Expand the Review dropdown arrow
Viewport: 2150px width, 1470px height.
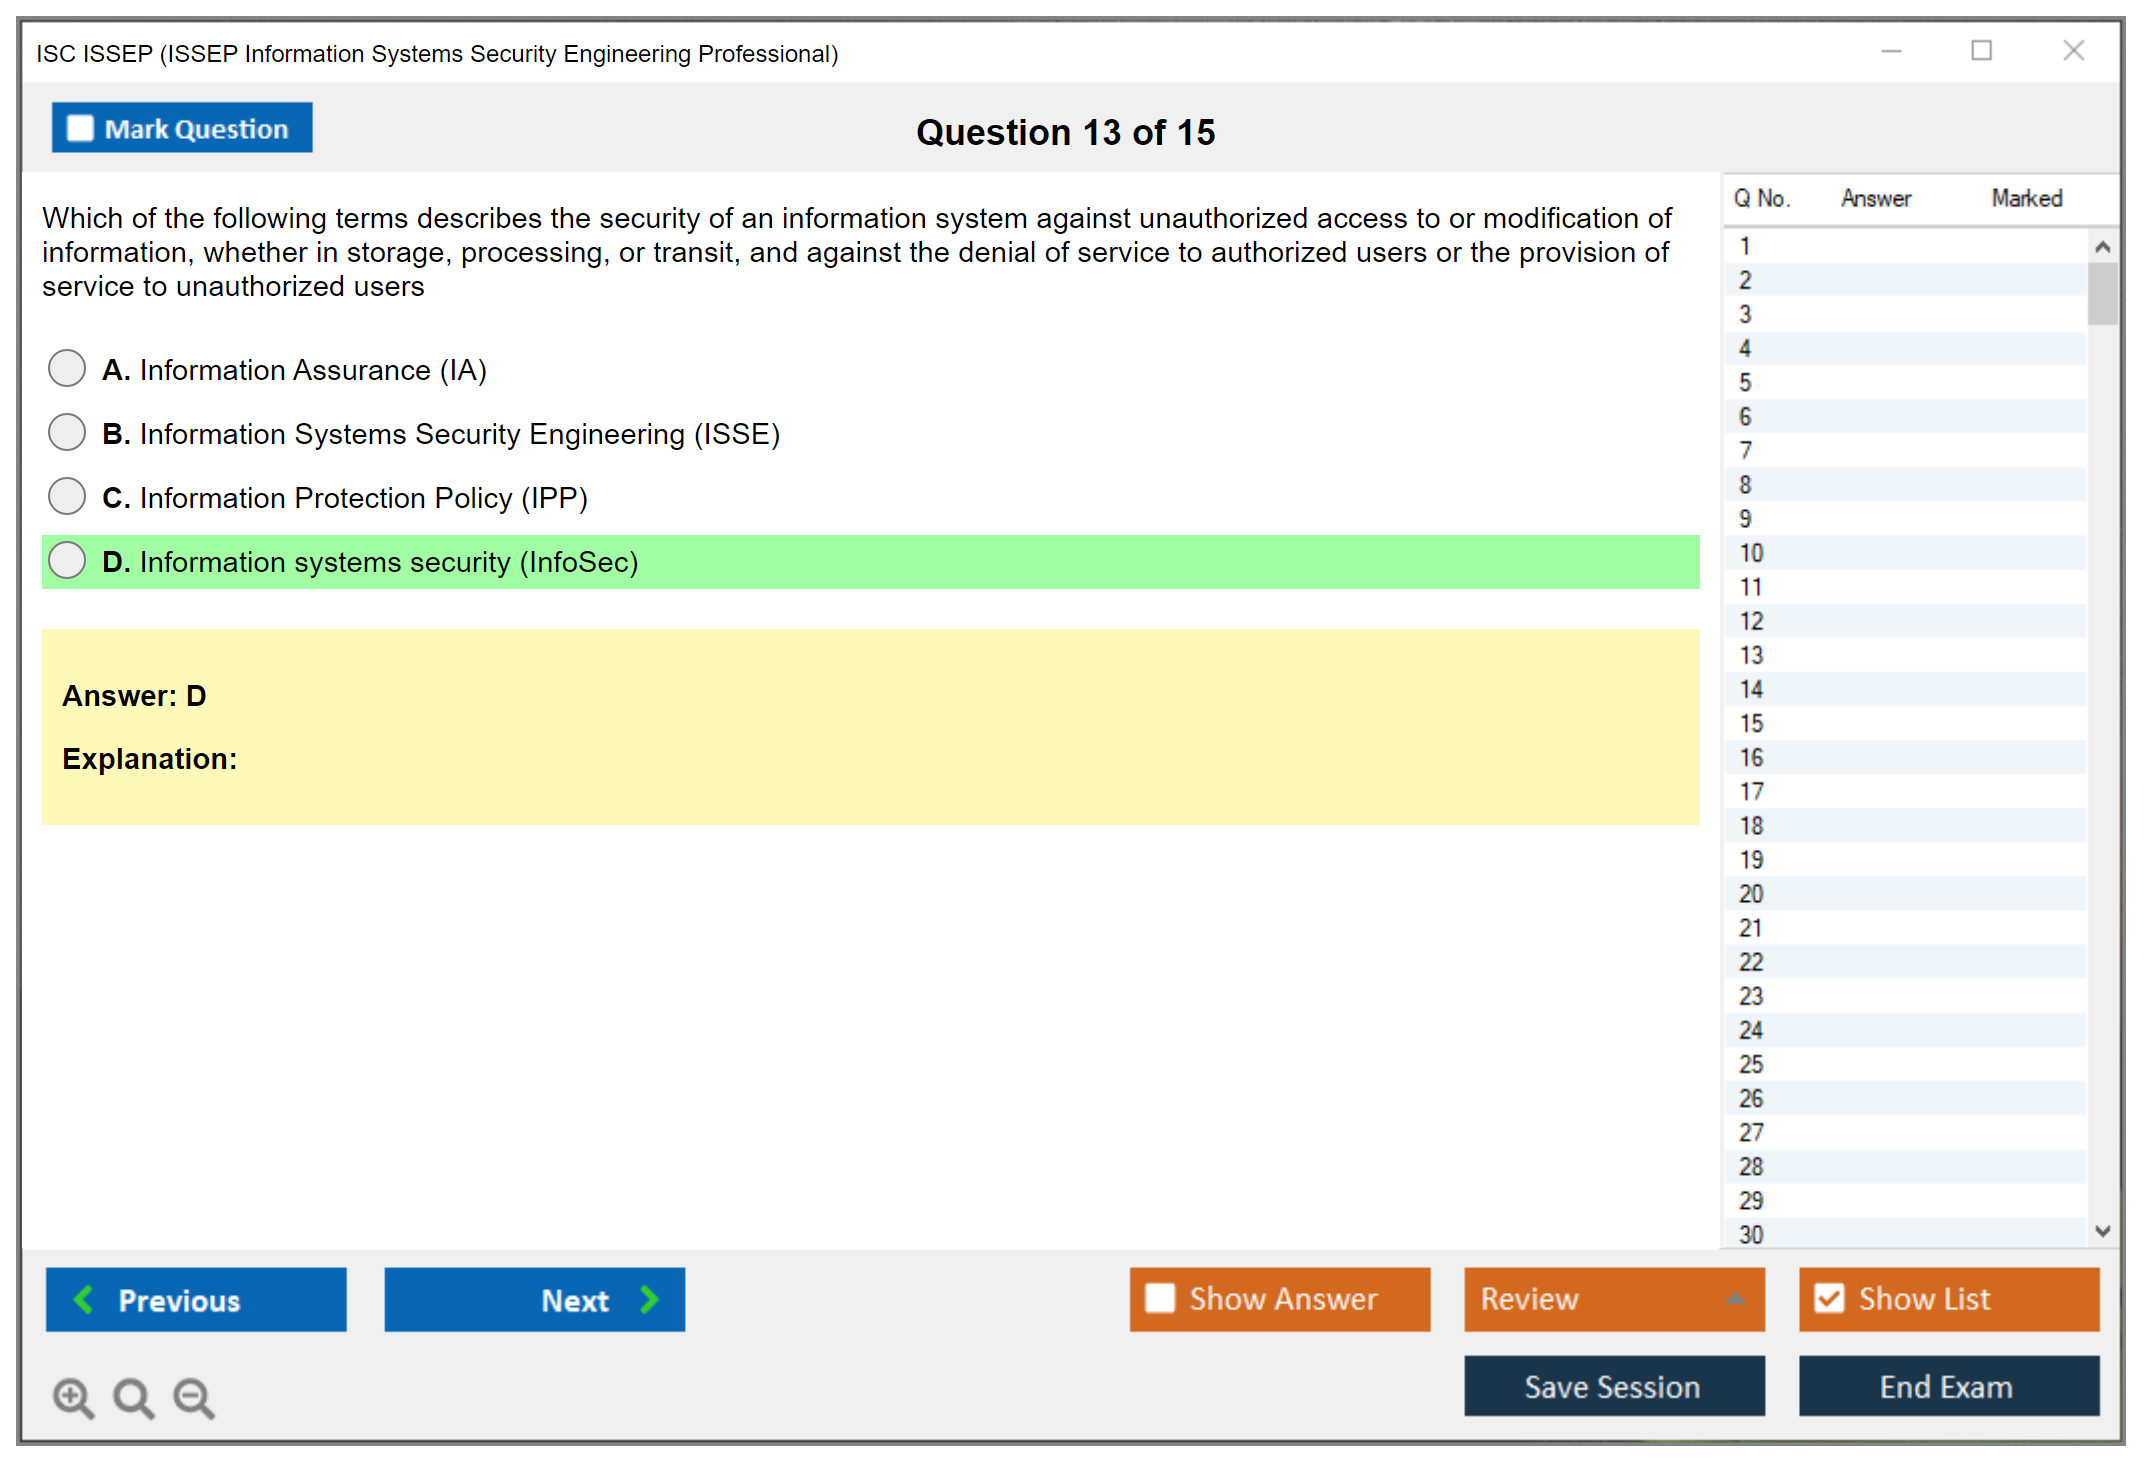pyautogui.click(x=1735, y=1299)
